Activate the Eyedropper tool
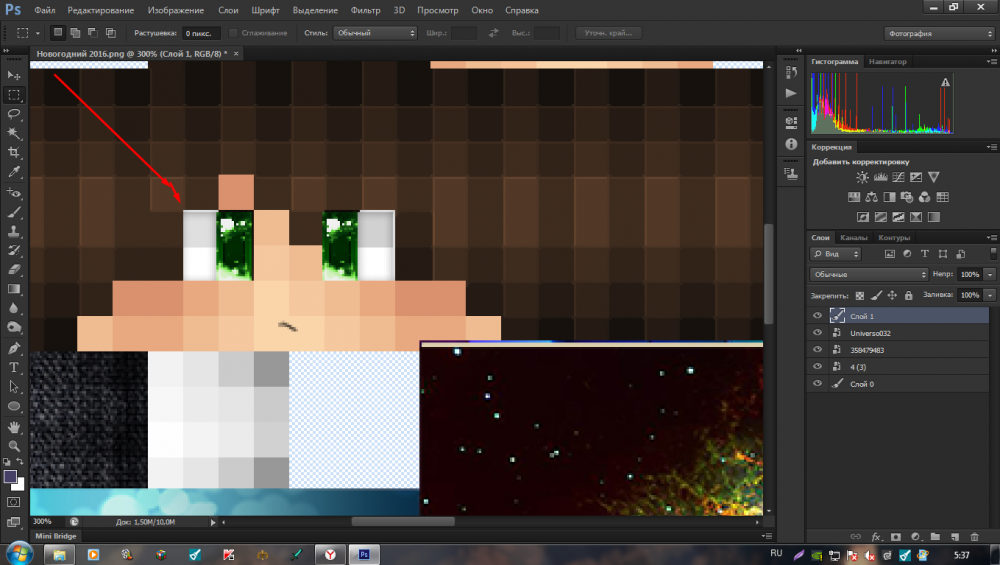 (14, 172)
